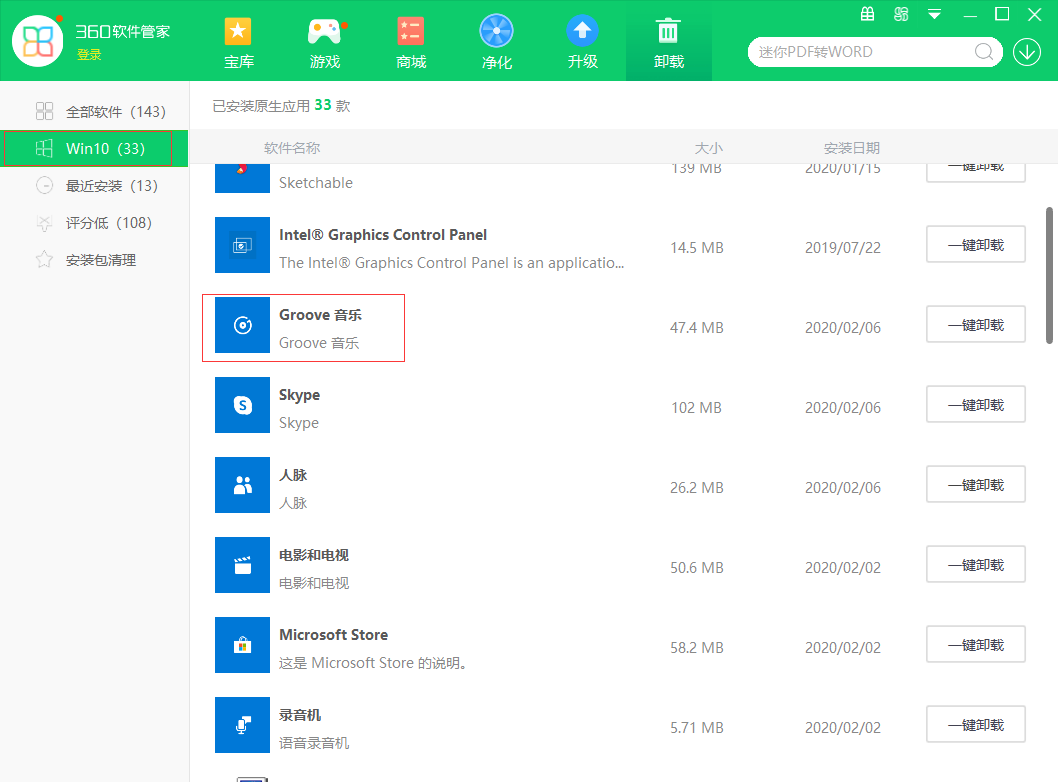Uninstall Skype with 一键卸载

[x=976, y=404]
